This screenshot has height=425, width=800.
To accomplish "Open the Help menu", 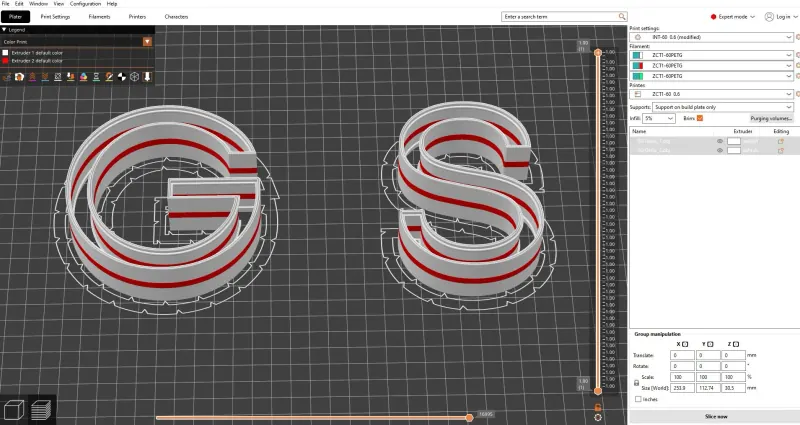I will (x=112, y=4).
